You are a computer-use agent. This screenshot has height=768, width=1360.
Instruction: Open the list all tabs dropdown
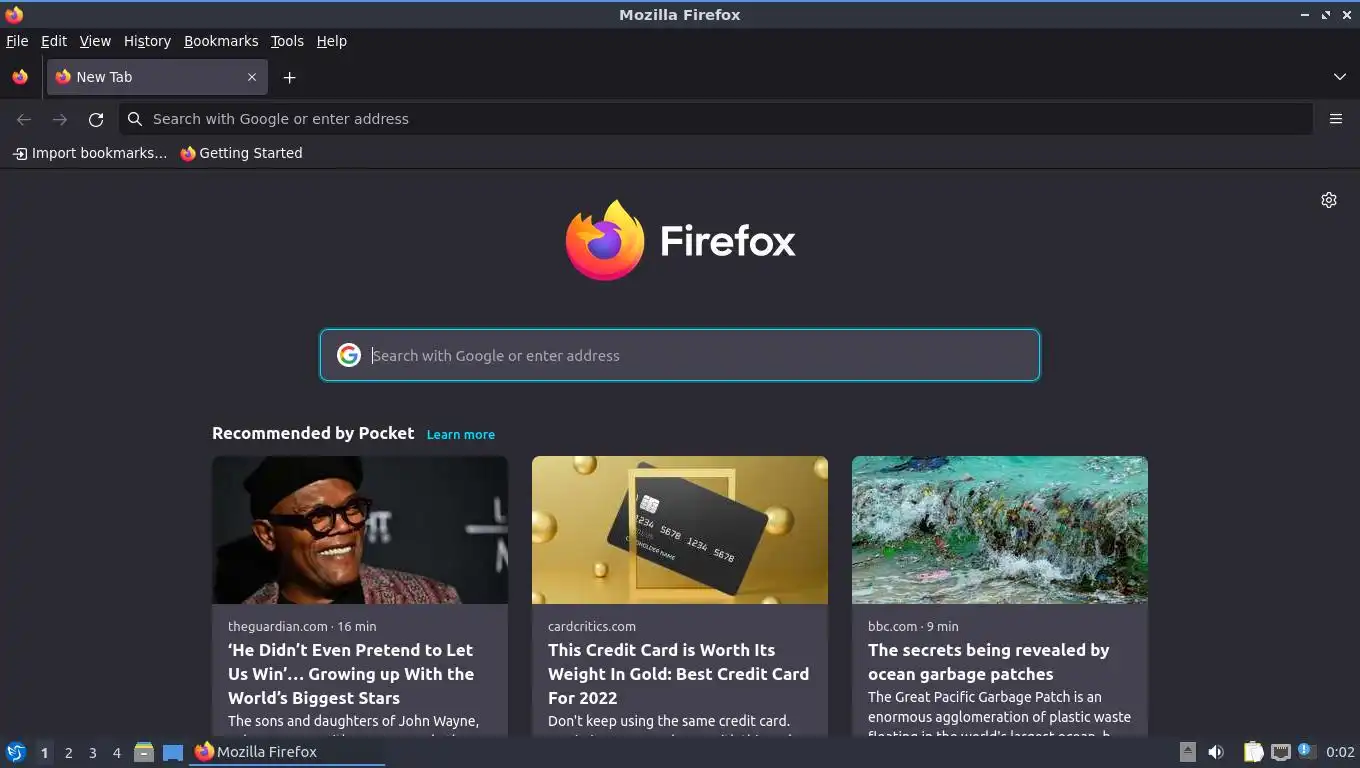(x=1340, y=77)
